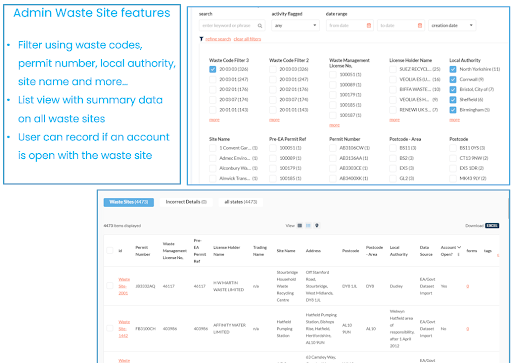Select the Waste Sites (4473) tab
This screenshot has width=512, height=363.
129,202
